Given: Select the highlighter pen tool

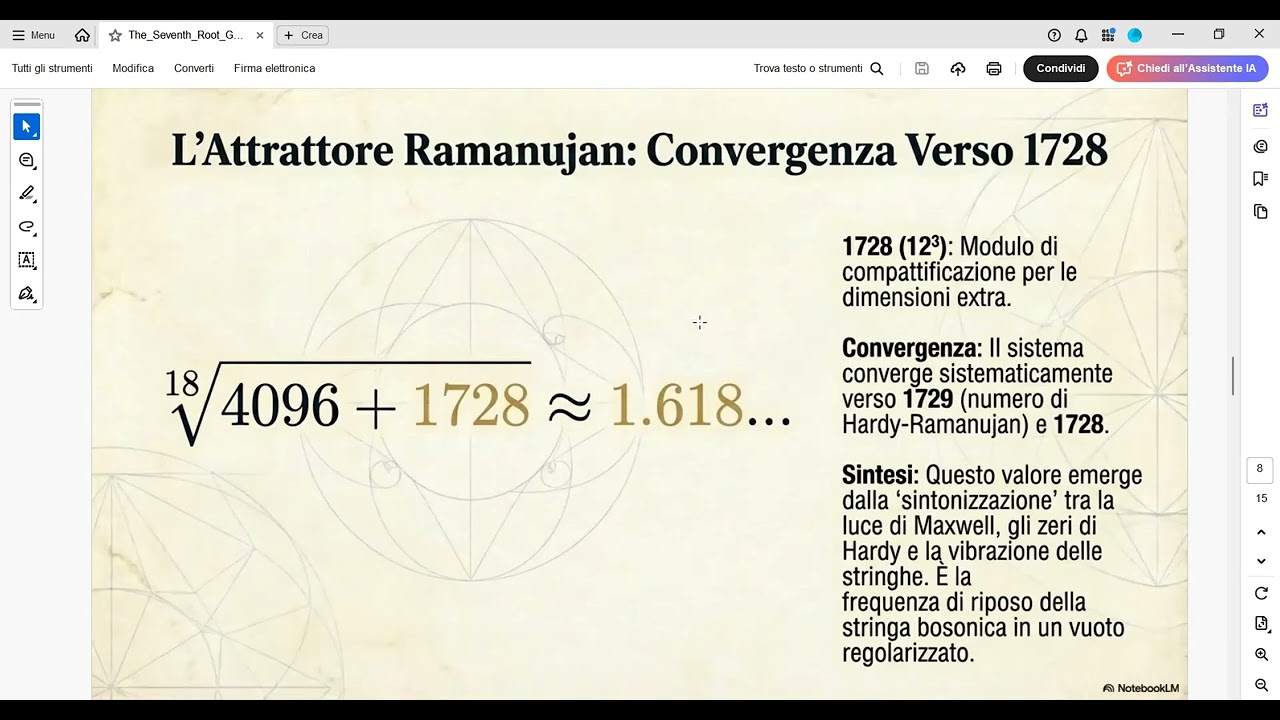Looking at the screenshot, I should (27, 193).
